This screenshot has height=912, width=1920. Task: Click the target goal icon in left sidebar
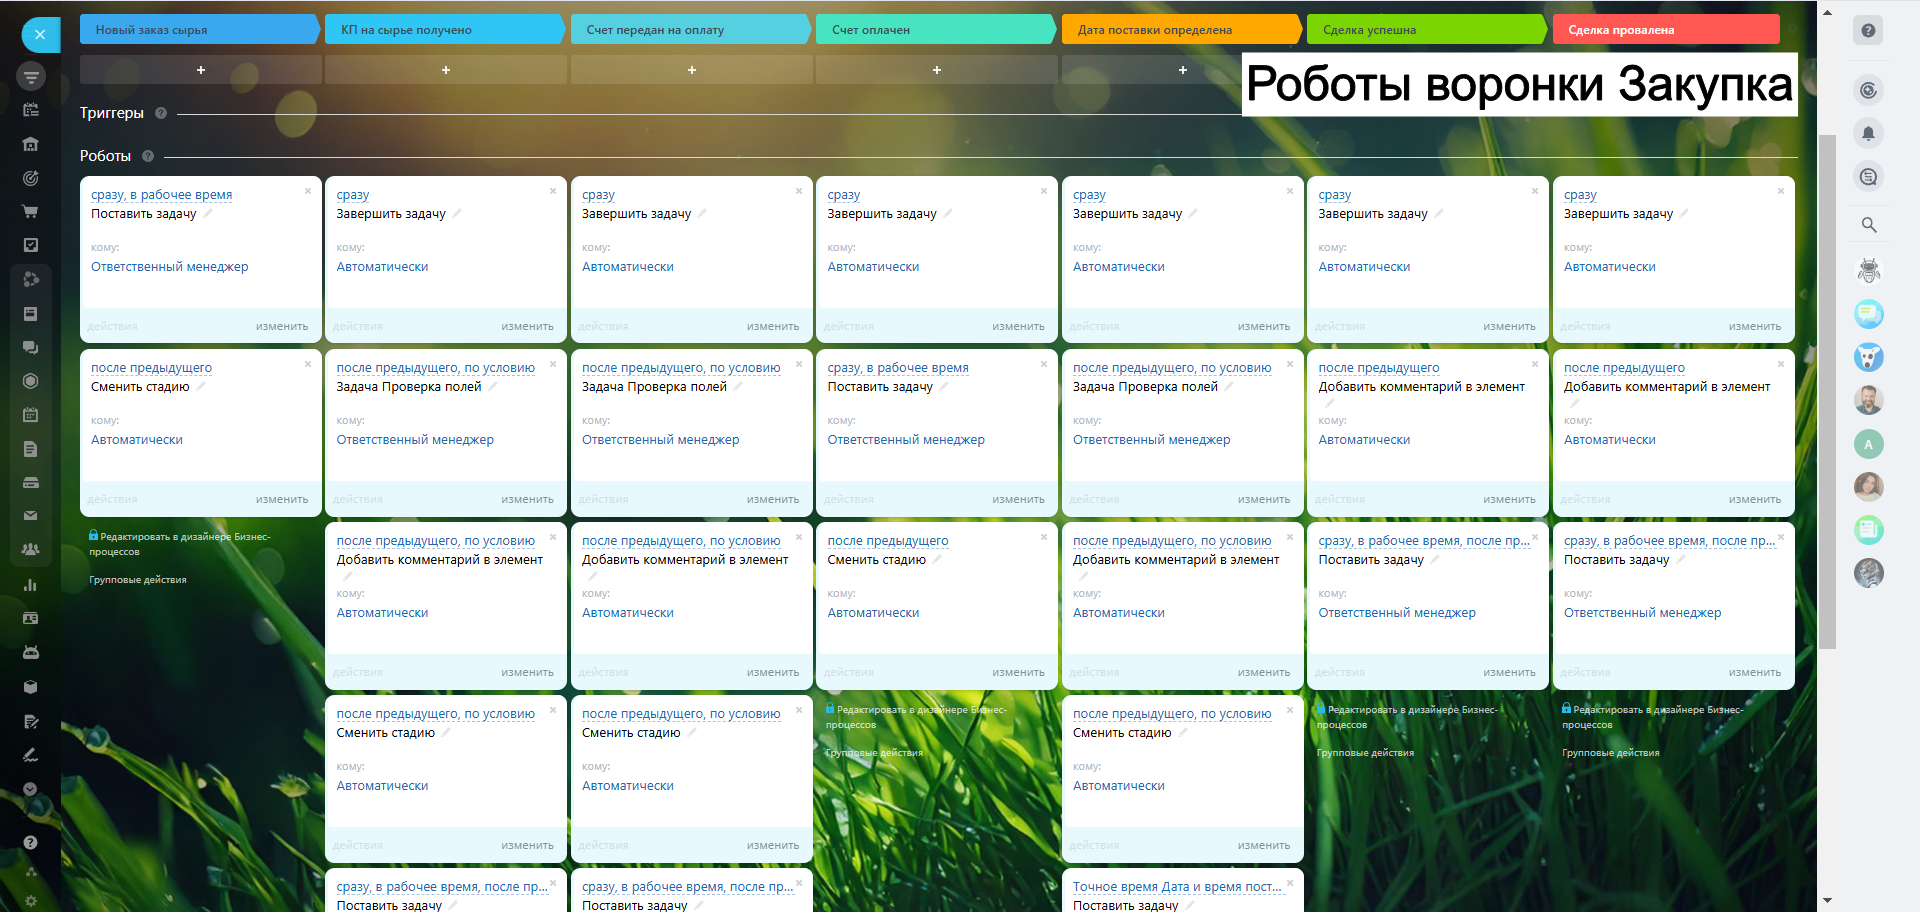(31, 178)
